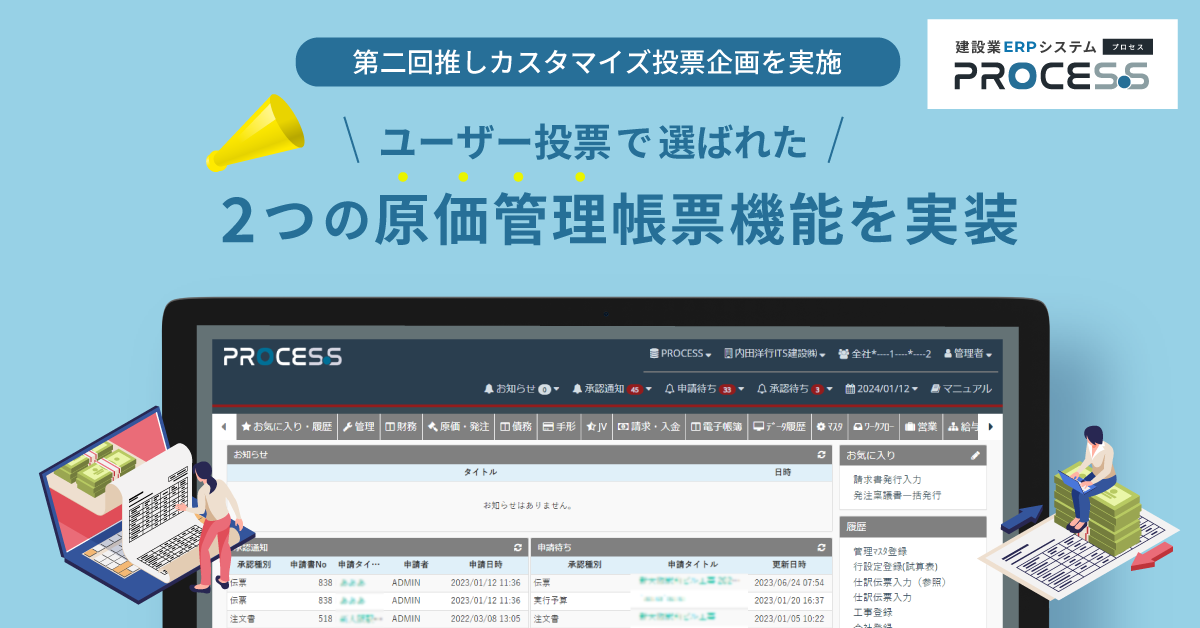Image resolution: width=1200 pixels, height=628 pixels.
Task: Expand the 全社 department selector
Action: 885,354
